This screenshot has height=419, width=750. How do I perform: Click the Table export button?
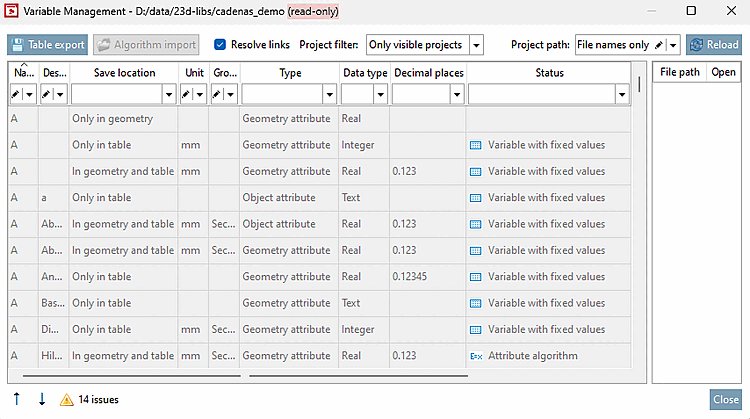47,45
